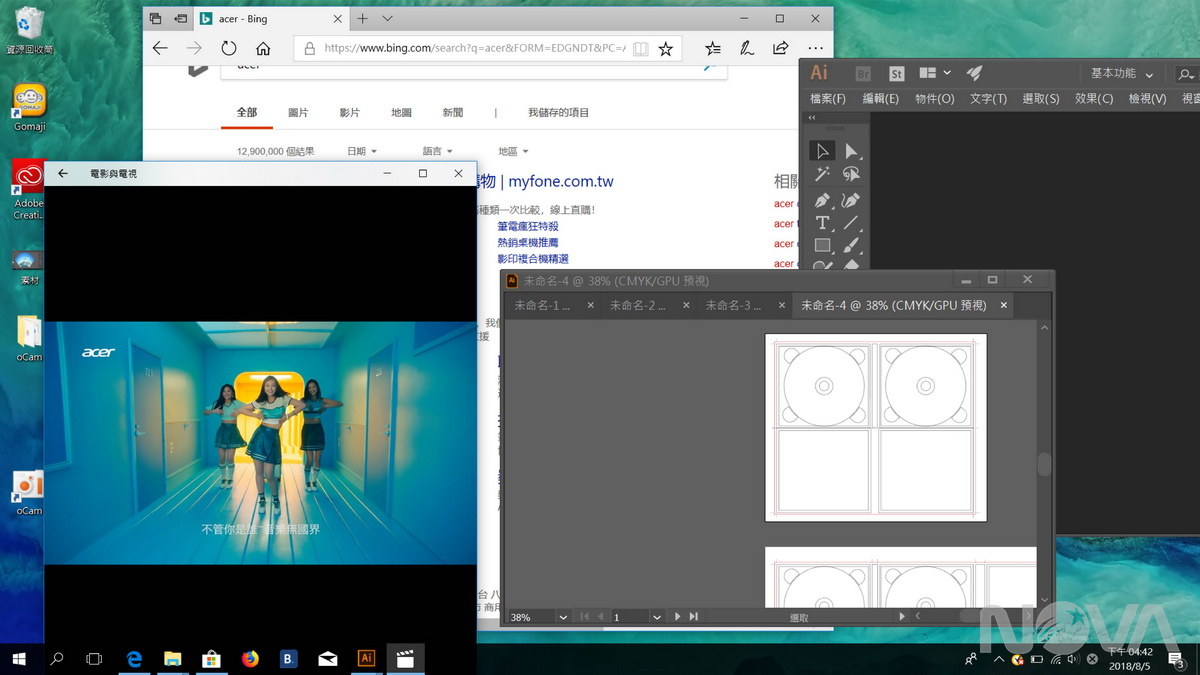Click the 筆電瘋狂特殺 link
1200x675 pixels.
click(x=527, y=225)
